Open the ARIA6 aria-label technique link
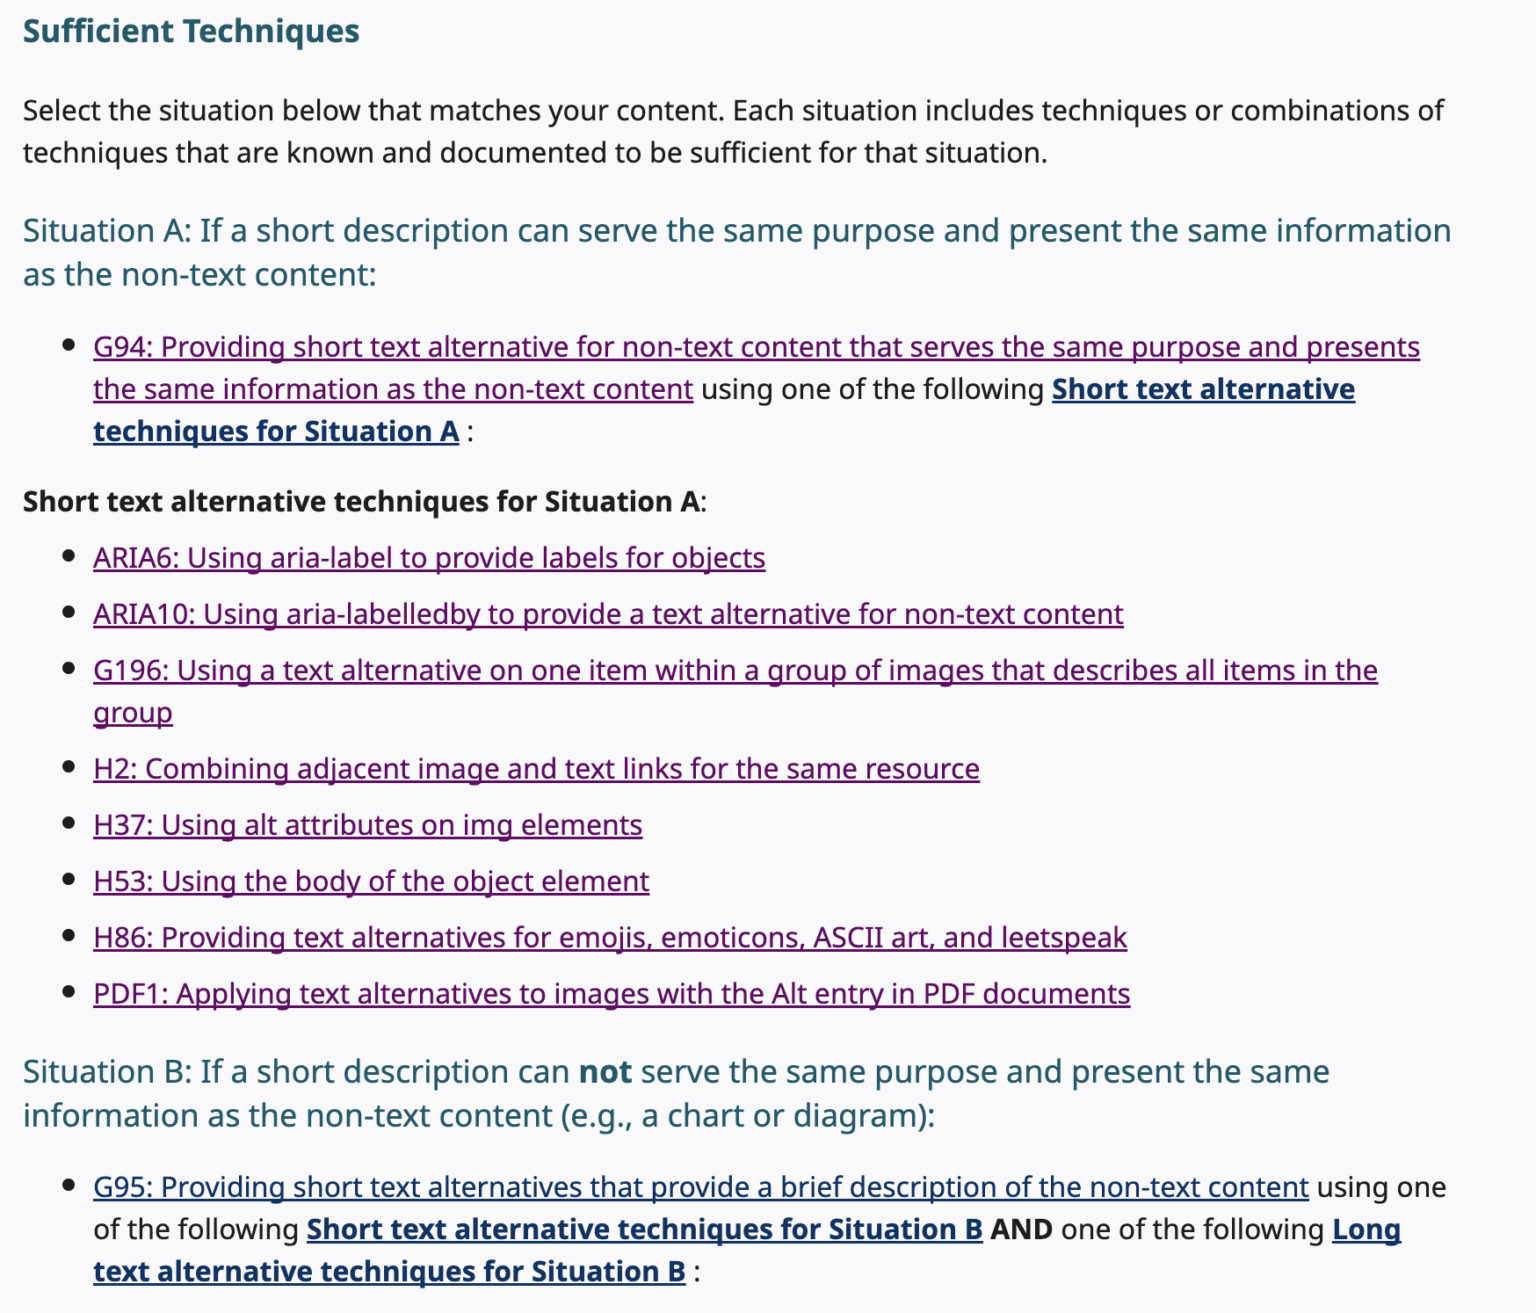The height and width of the screenshot is (1313, 1536). pyautogui.click(x=429, y=558)
